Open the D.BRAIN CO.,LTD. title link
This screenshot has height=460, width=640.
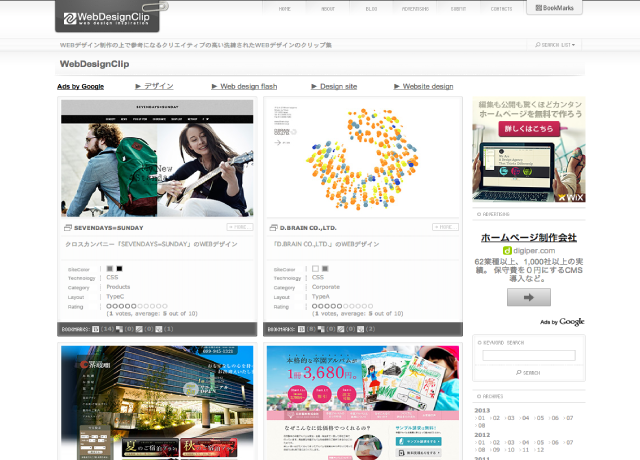[308, 228]
